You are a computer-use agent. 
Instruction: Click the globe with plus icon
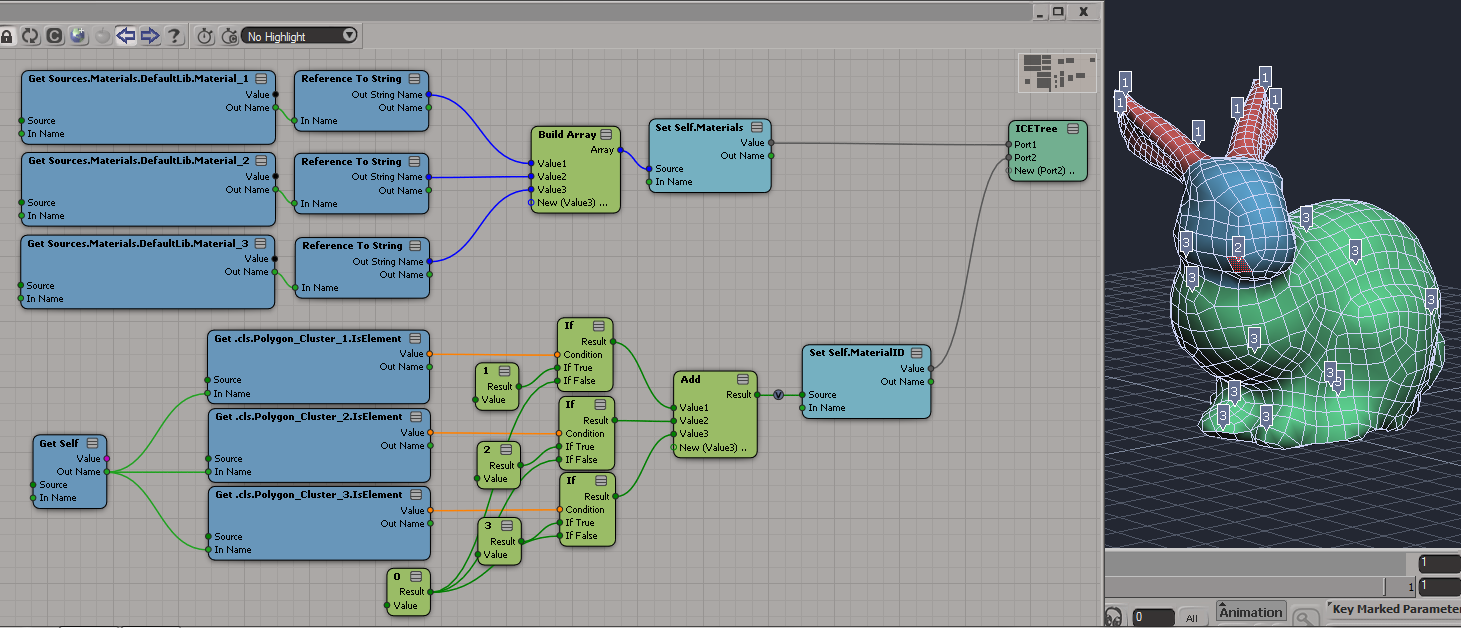coord(78,37)
